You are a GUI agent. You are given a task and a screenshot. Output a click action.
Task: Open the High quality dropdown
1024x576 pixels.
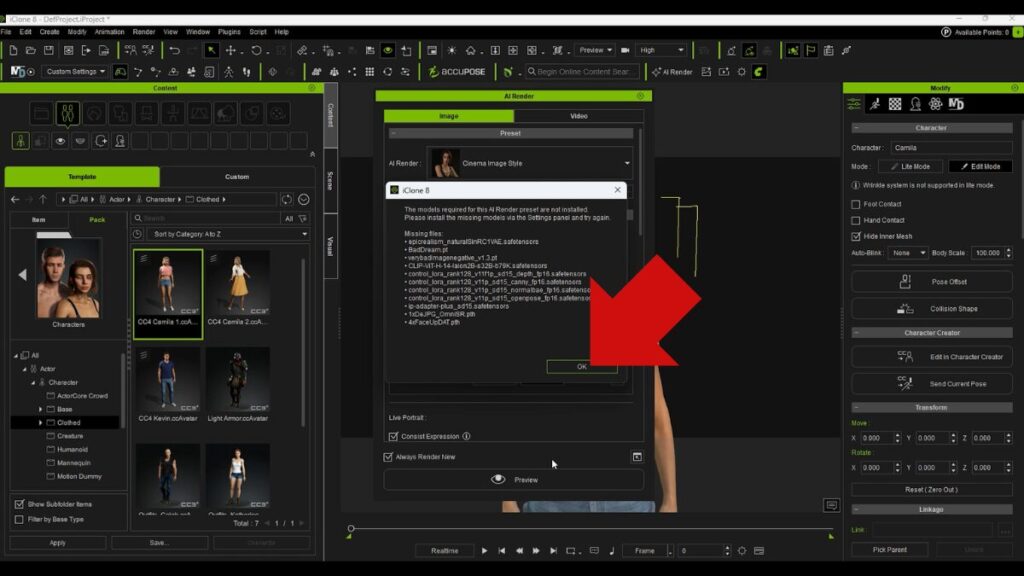click(x=662, y=50)
